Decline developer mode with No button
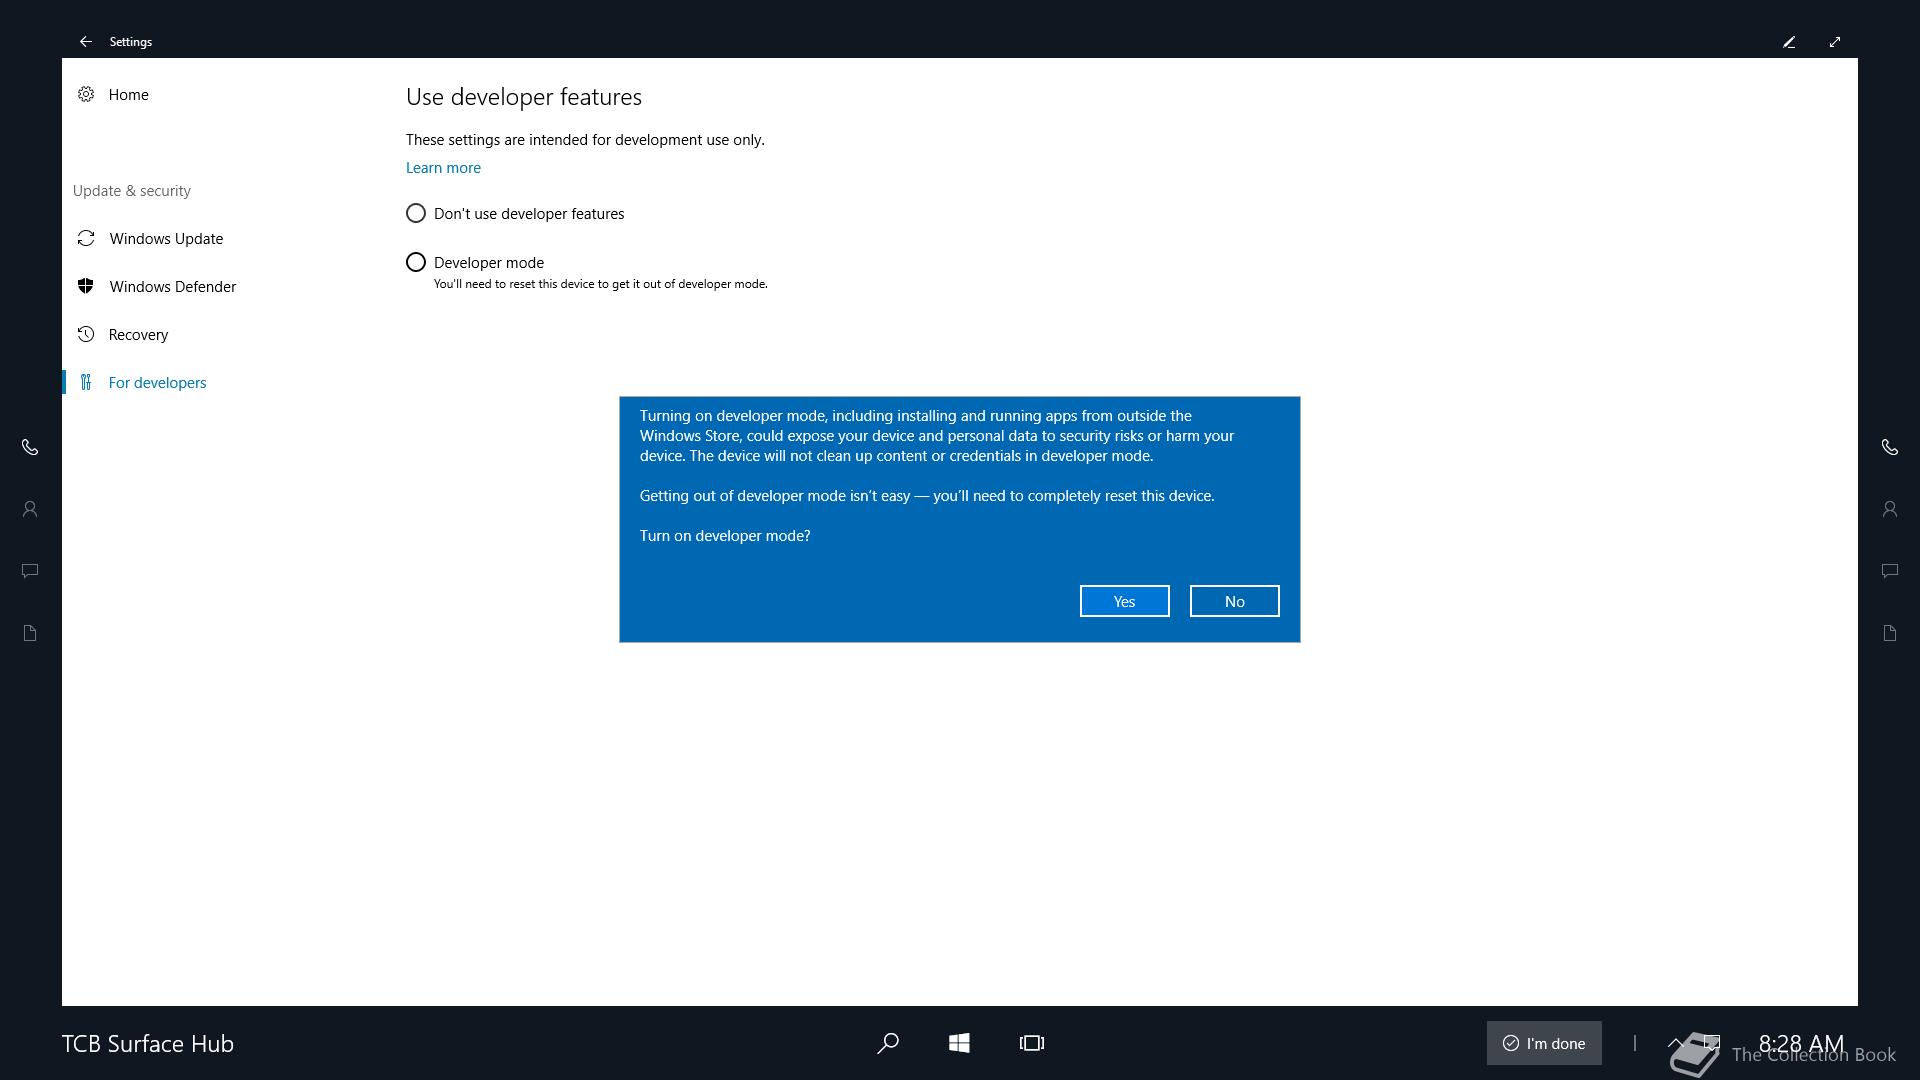 [1234, 601]
